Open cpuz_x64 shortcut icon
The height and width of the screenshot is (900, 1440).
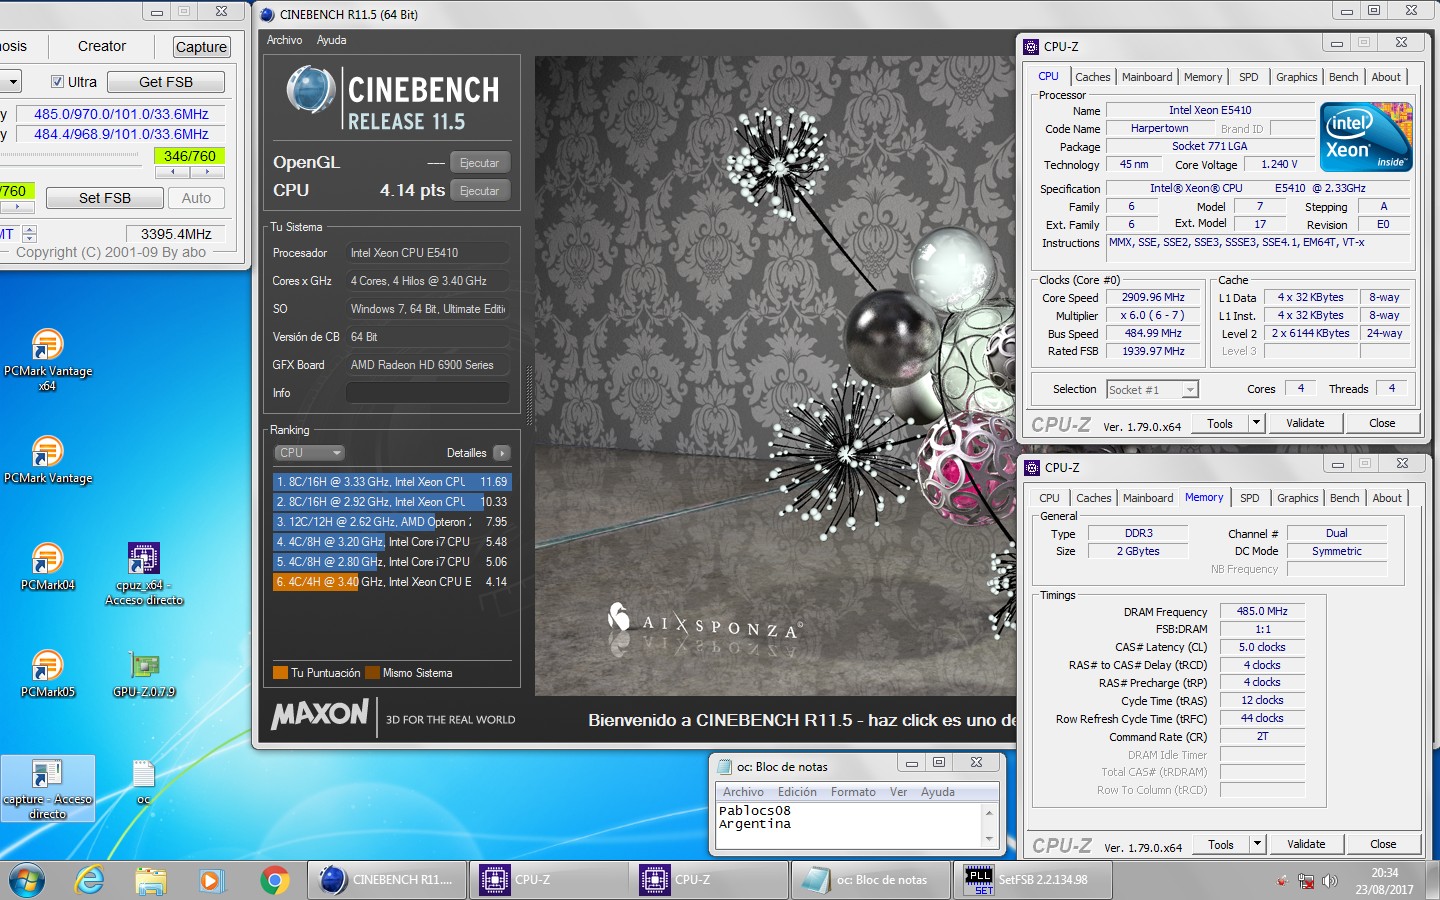[144, 573]
